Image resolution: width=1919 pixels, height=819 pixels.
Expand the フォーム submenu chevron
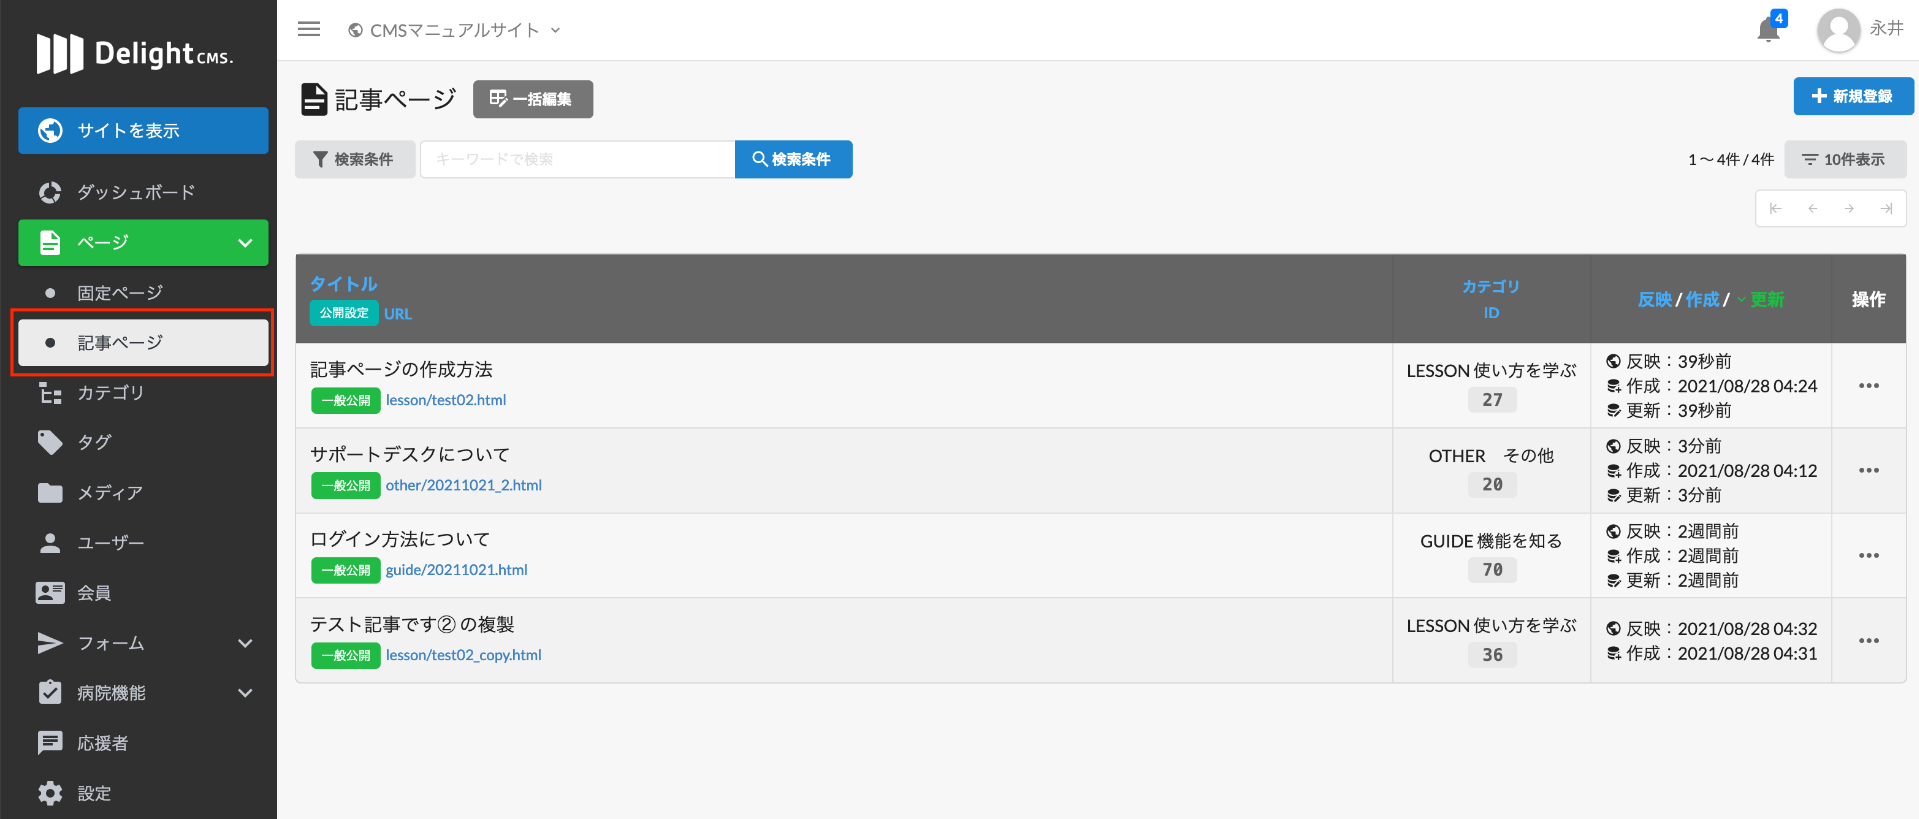pos(245,643)
